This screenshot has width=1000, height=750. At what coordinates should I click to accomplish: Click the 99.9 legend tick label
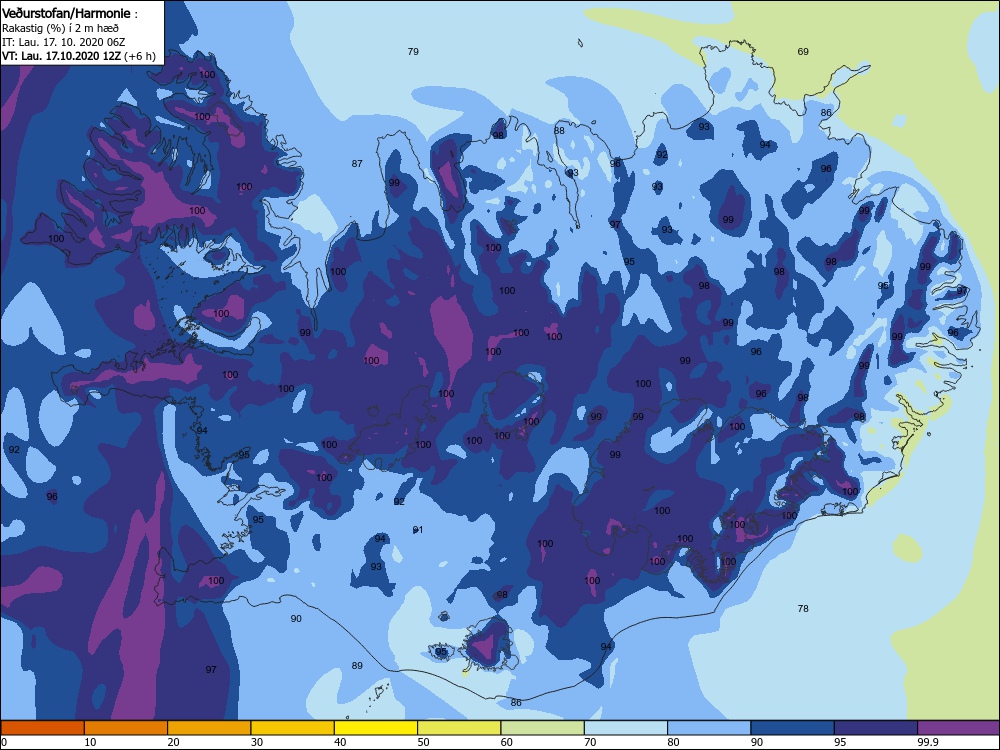pyautogui.click(x=927, y=742)
